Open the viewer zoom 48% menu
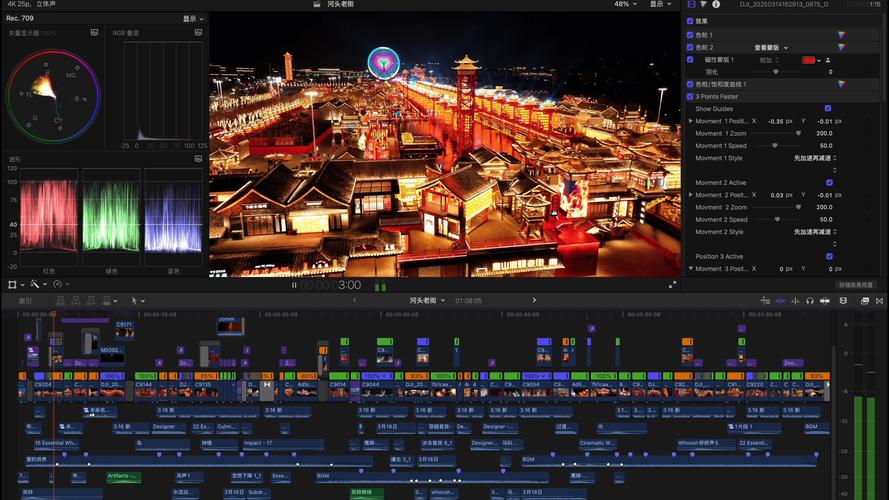The height and width of the screenshot is (500, 889). tap(625, 4)
